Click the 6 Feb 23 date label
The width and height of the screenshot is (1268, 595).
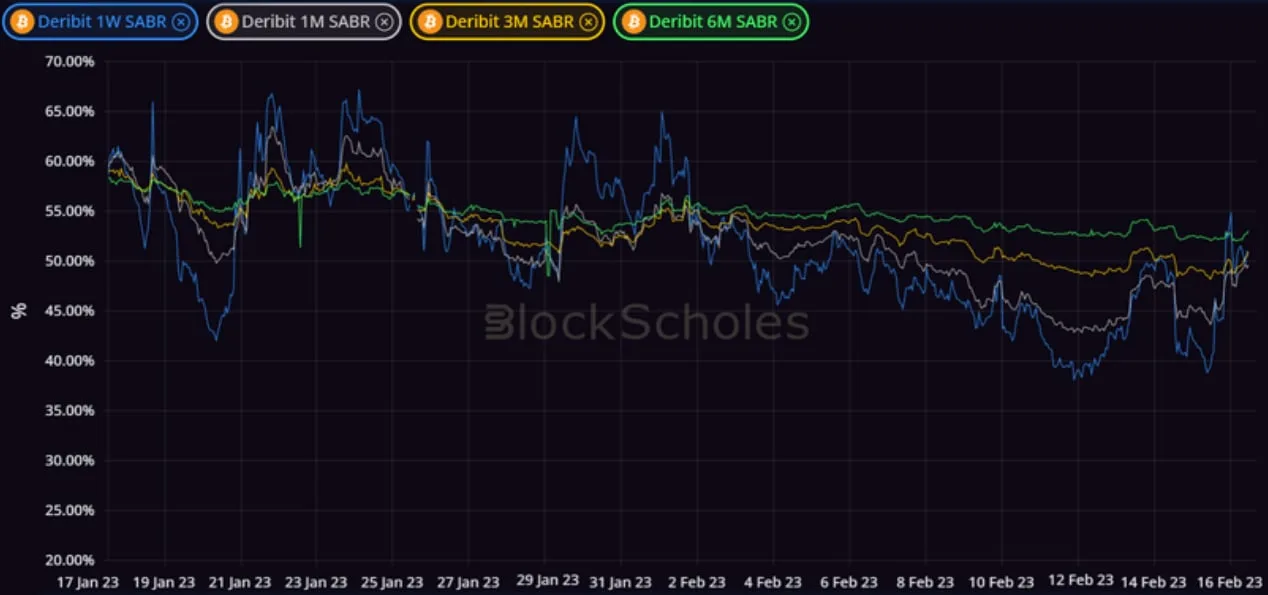click(849, 582)
